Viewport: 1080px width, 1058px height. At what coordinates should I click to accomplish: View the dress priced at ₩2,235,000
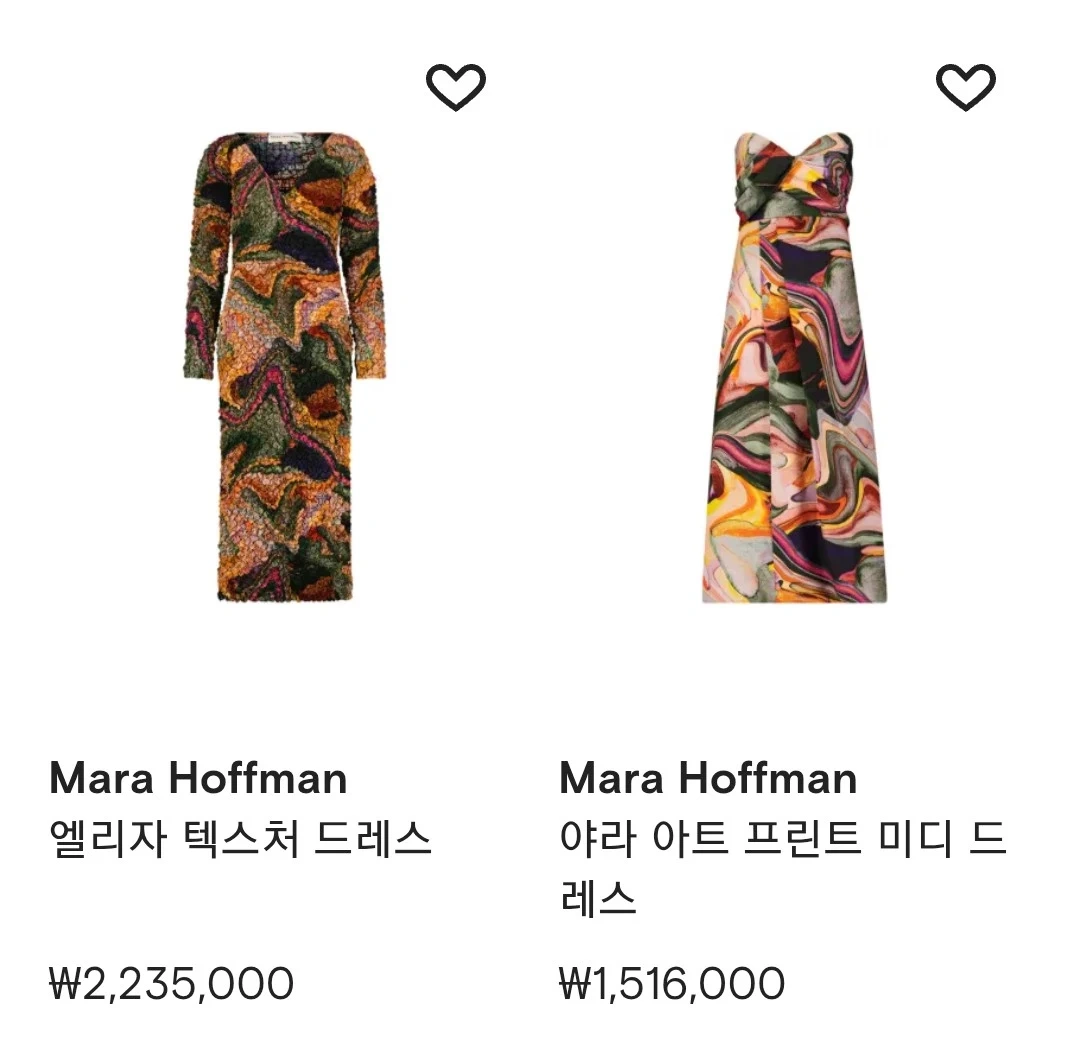[285, 366]
